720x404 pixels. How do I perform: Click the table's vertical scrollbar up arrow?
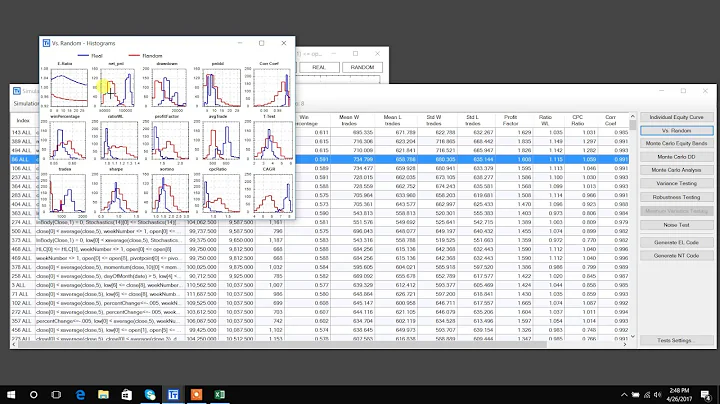tap(632, 117)
